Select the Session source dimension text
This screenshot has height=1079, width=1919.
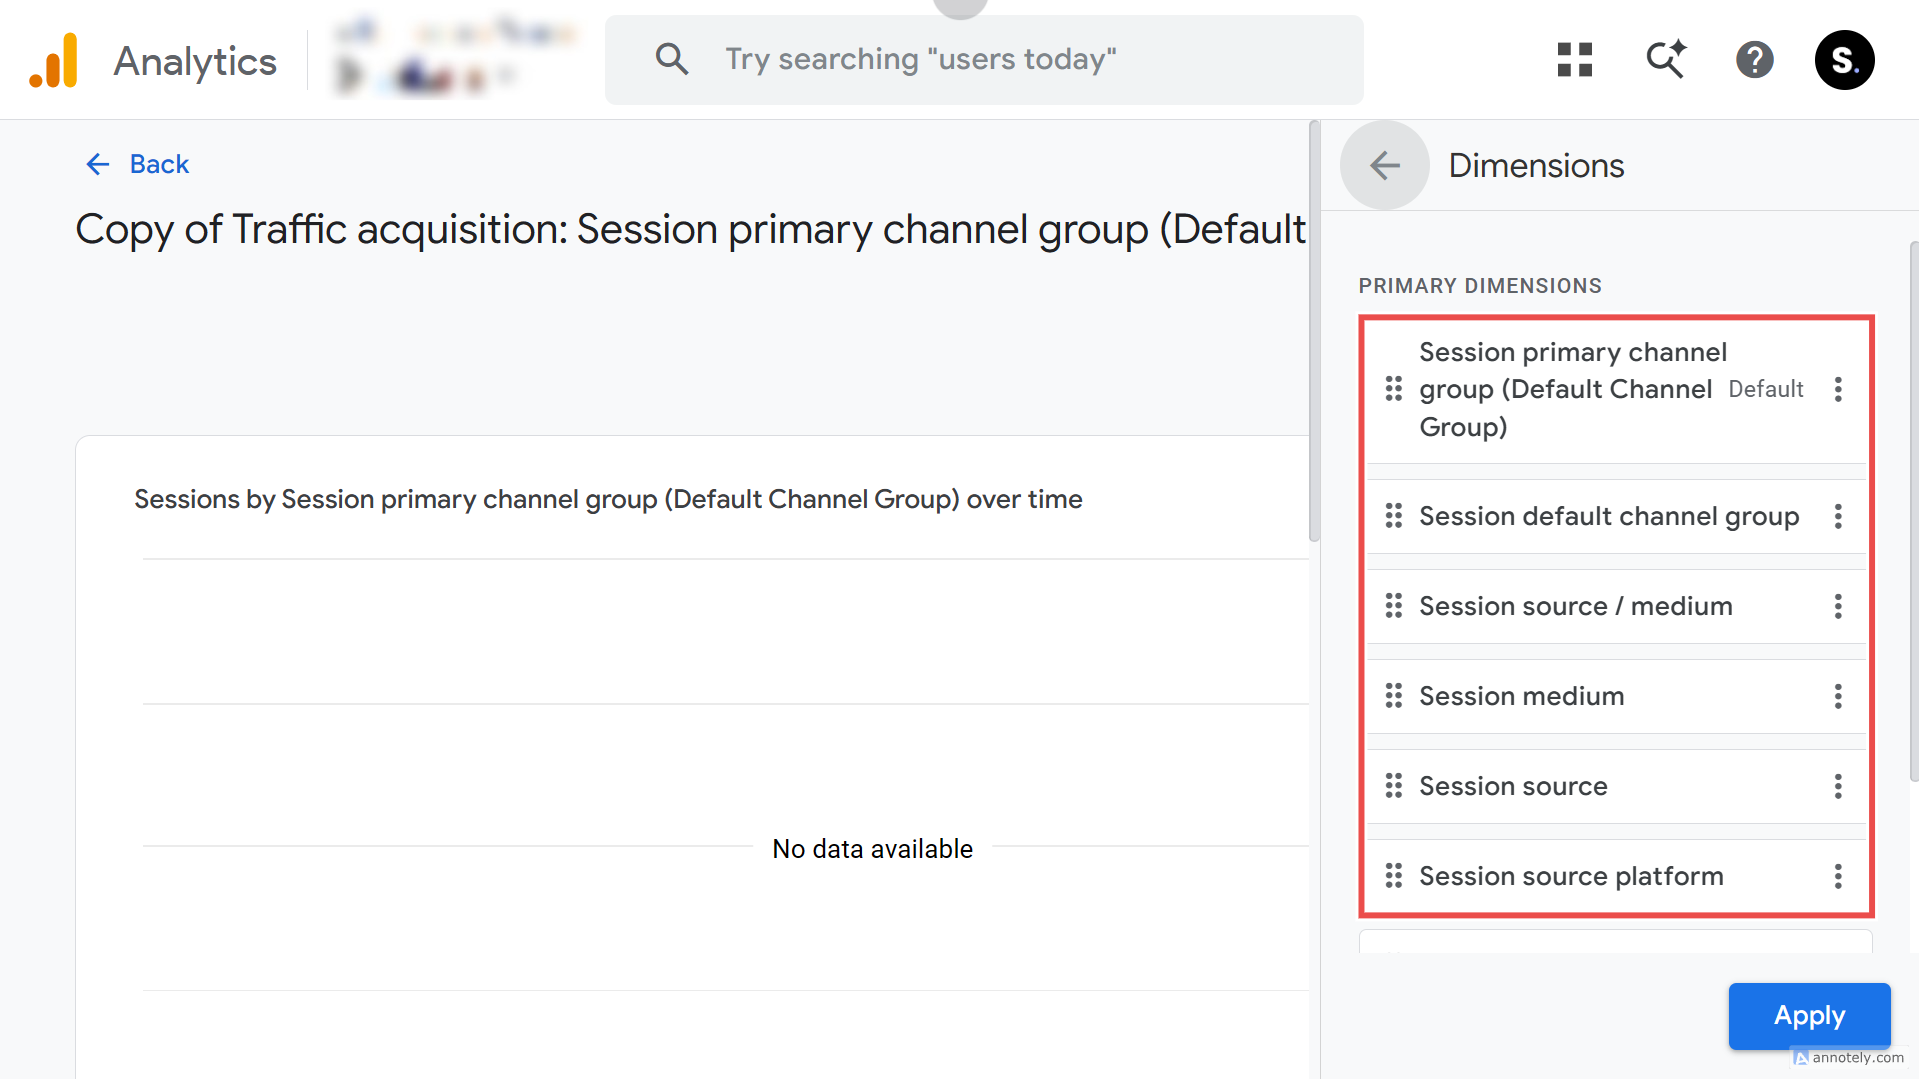[x=1513, y=786]
